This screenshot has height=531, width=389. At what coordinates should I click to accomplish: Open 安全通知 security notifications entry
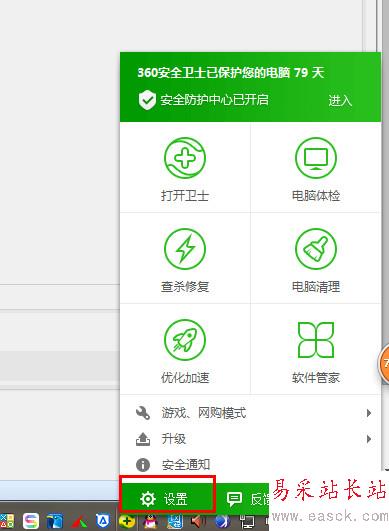click(x=251, y=465)
